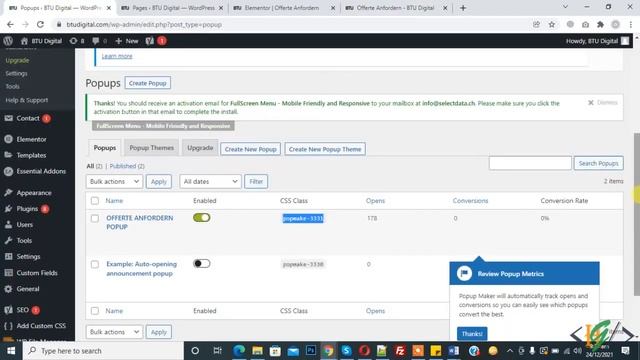Open the top Bulk actions dropdown
640x360 pixels.
(114, 181)
